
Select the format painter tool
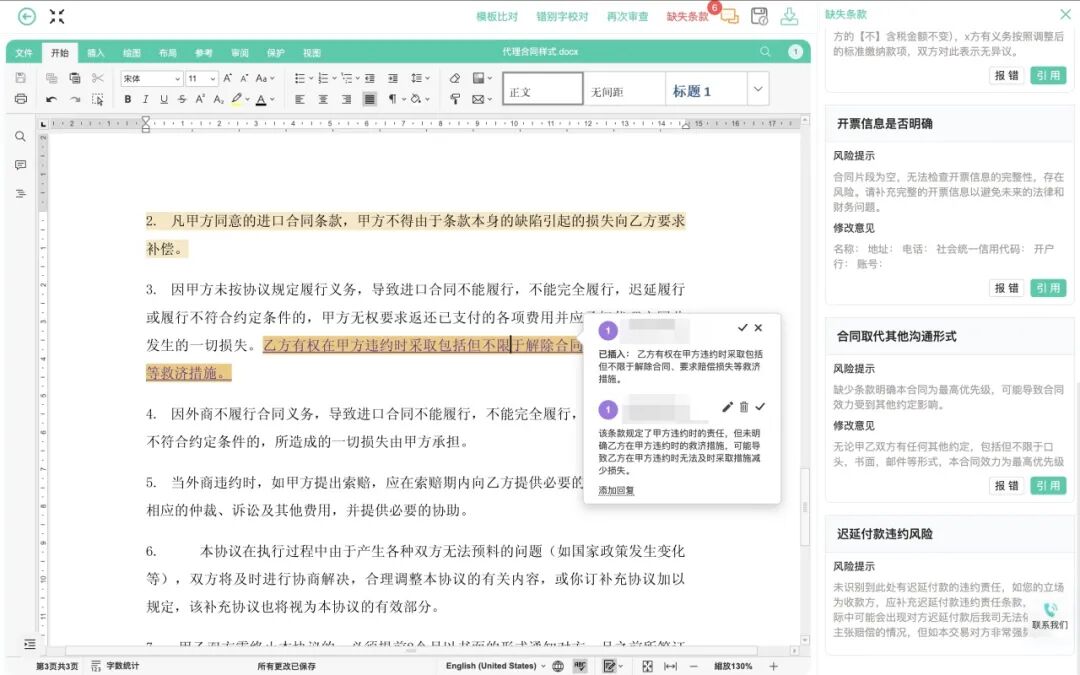455,99
